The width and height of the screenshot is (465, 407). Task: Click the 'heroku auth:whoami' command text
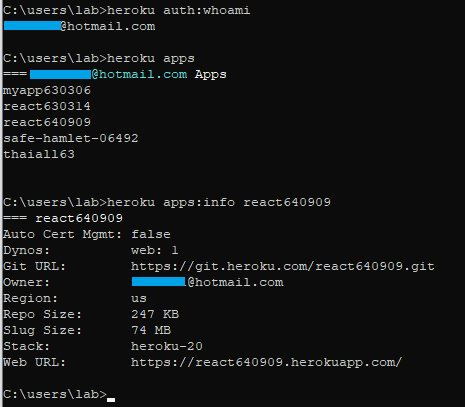tap(178, 10)
